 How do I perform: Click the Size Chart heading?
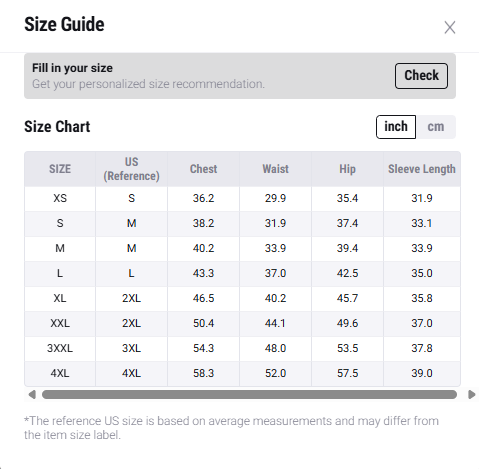pyautogui.click(x=57, y=127)
